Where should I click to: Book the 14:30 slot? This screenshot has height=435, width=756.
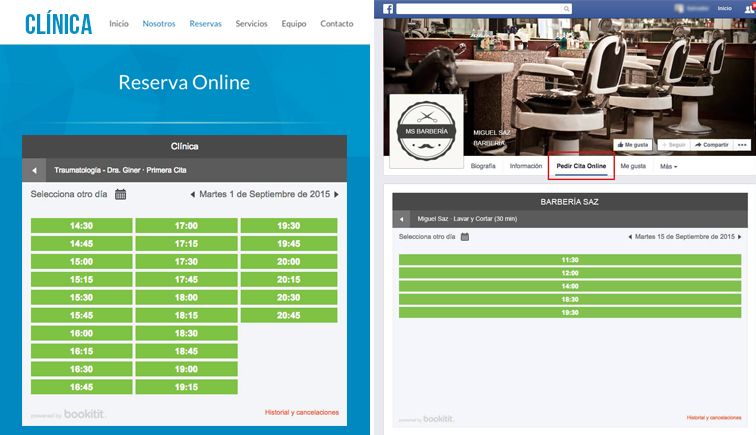[x=81, y=226]
